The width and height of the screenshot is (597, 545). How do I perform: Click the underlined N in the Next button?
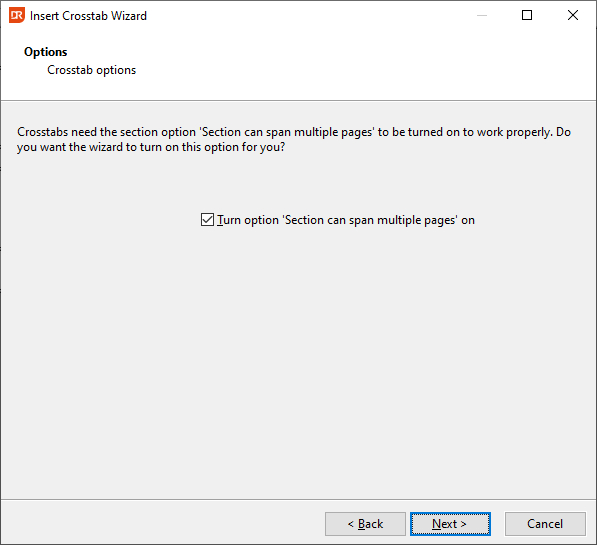coord(436,524)
